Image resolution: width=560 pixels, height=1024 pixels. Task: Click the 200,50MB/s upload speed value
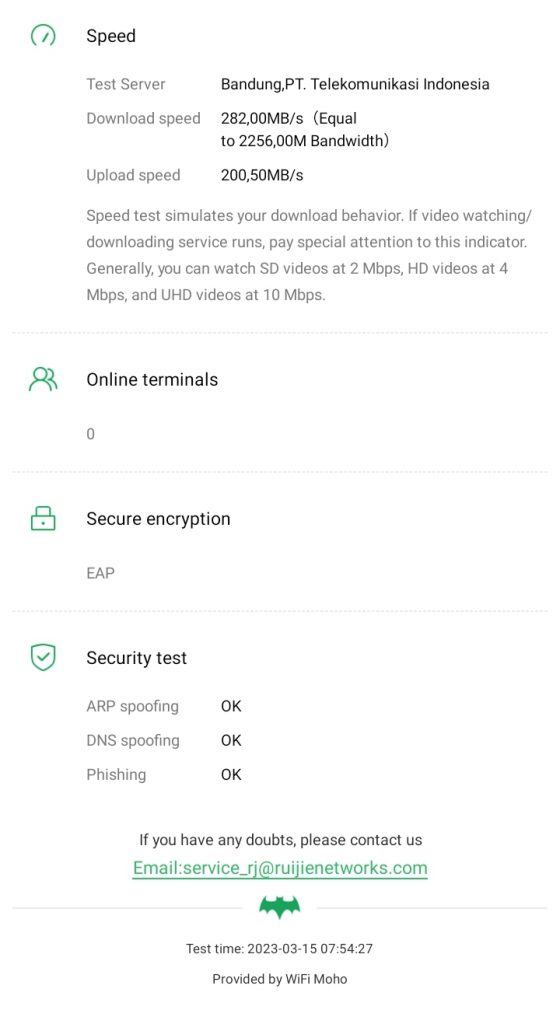(x=262, y=175)
